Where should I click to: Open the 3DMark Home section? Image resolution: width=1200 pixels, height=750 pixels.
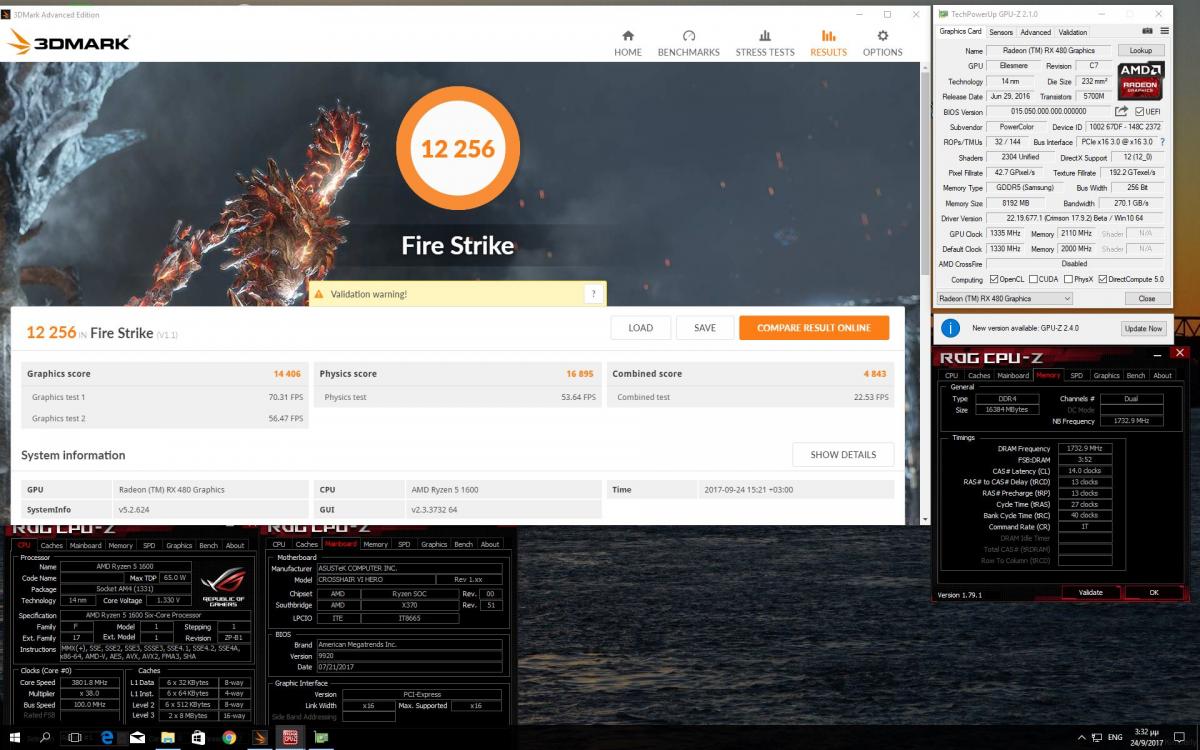coord(628,43)
